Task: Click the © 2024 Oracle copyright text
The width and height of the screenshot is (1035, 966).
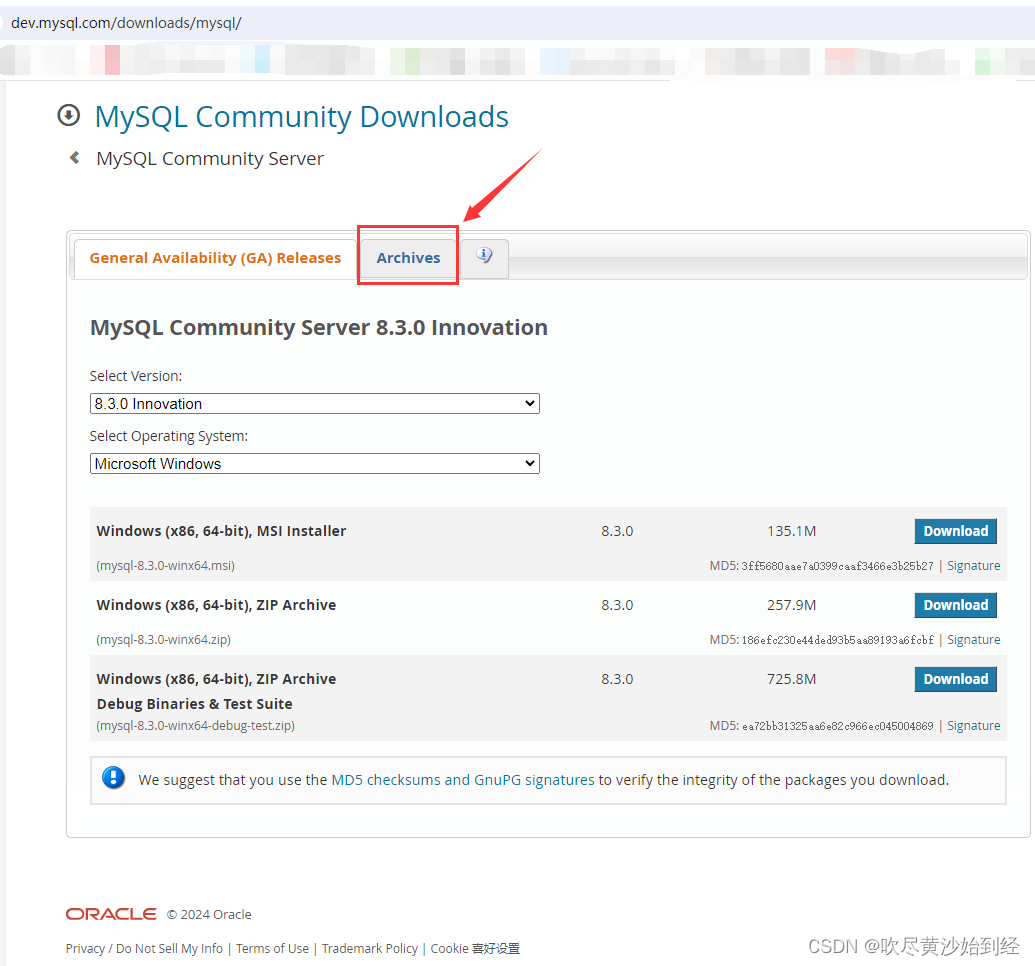Action: click(209, 914)
